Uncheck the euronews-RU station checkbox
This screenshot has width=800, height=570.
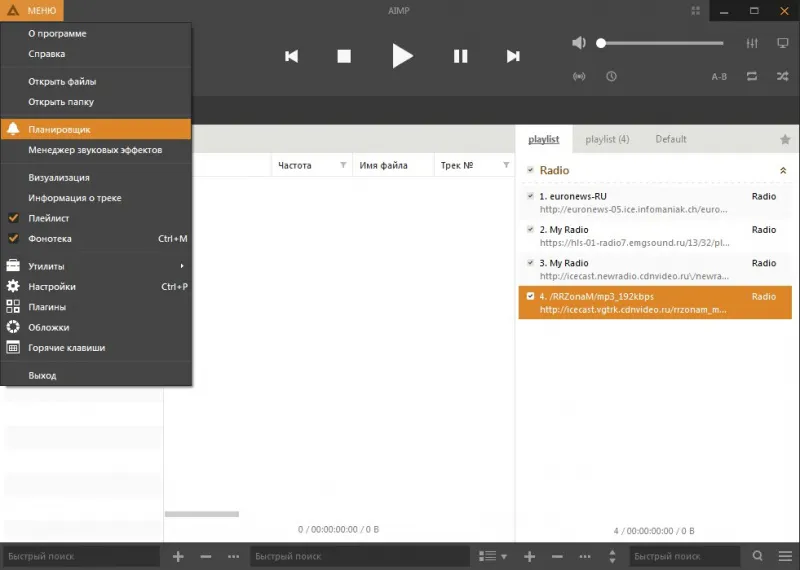pos(530,196)
